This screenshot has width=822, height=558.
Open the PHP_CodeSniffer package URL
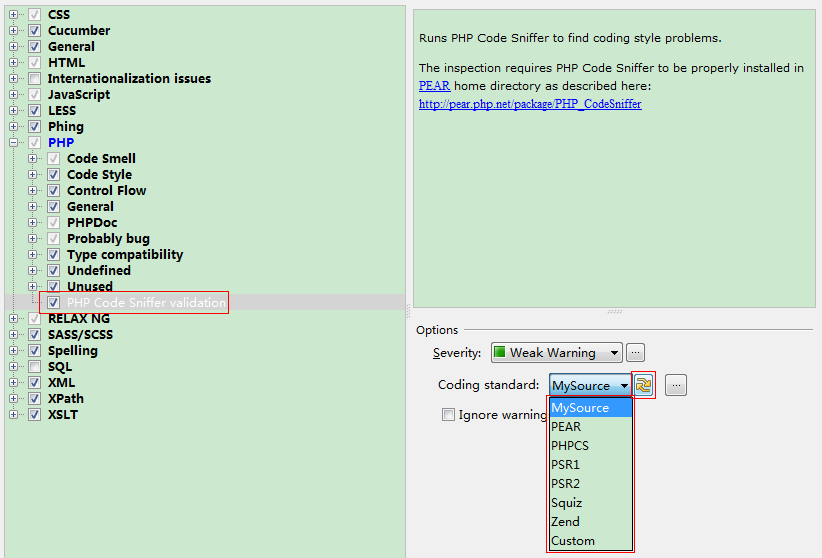tap(530, 104)
